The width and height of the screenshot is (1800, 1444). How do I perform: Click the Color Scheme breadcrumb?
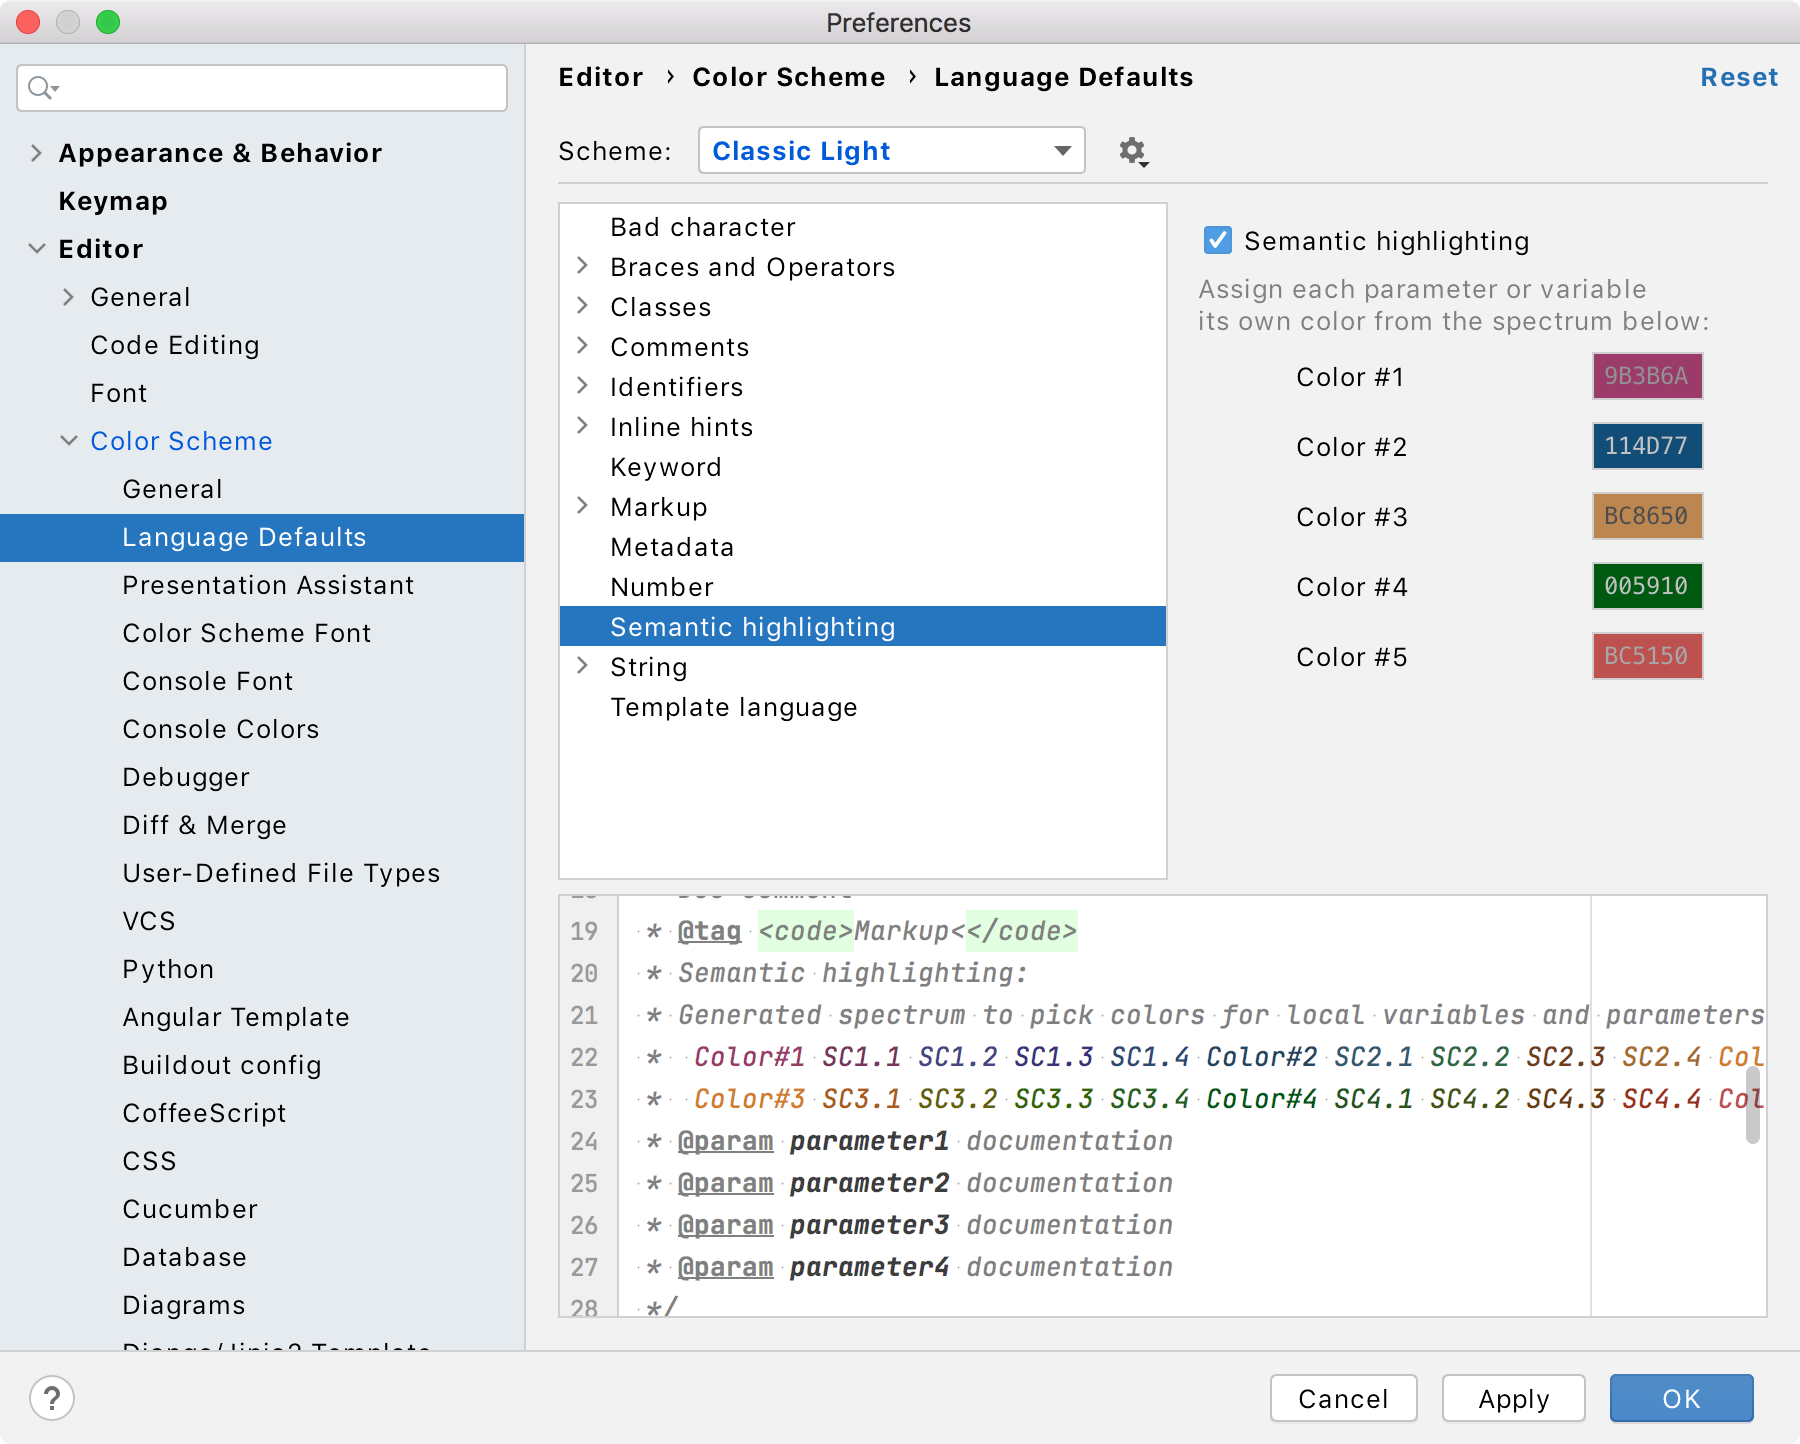(x=789, y=77)
